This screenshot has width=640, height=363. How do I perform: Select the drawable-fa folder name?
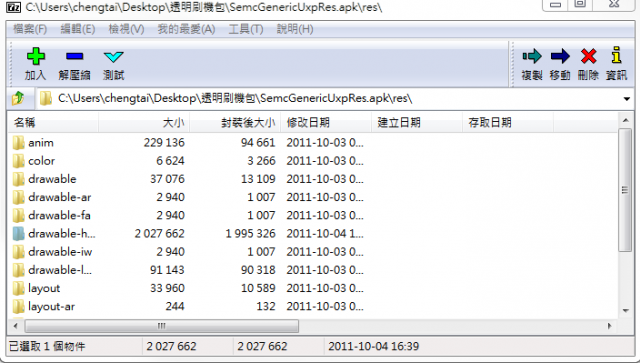pyautogui.click(x=60, y=216)
